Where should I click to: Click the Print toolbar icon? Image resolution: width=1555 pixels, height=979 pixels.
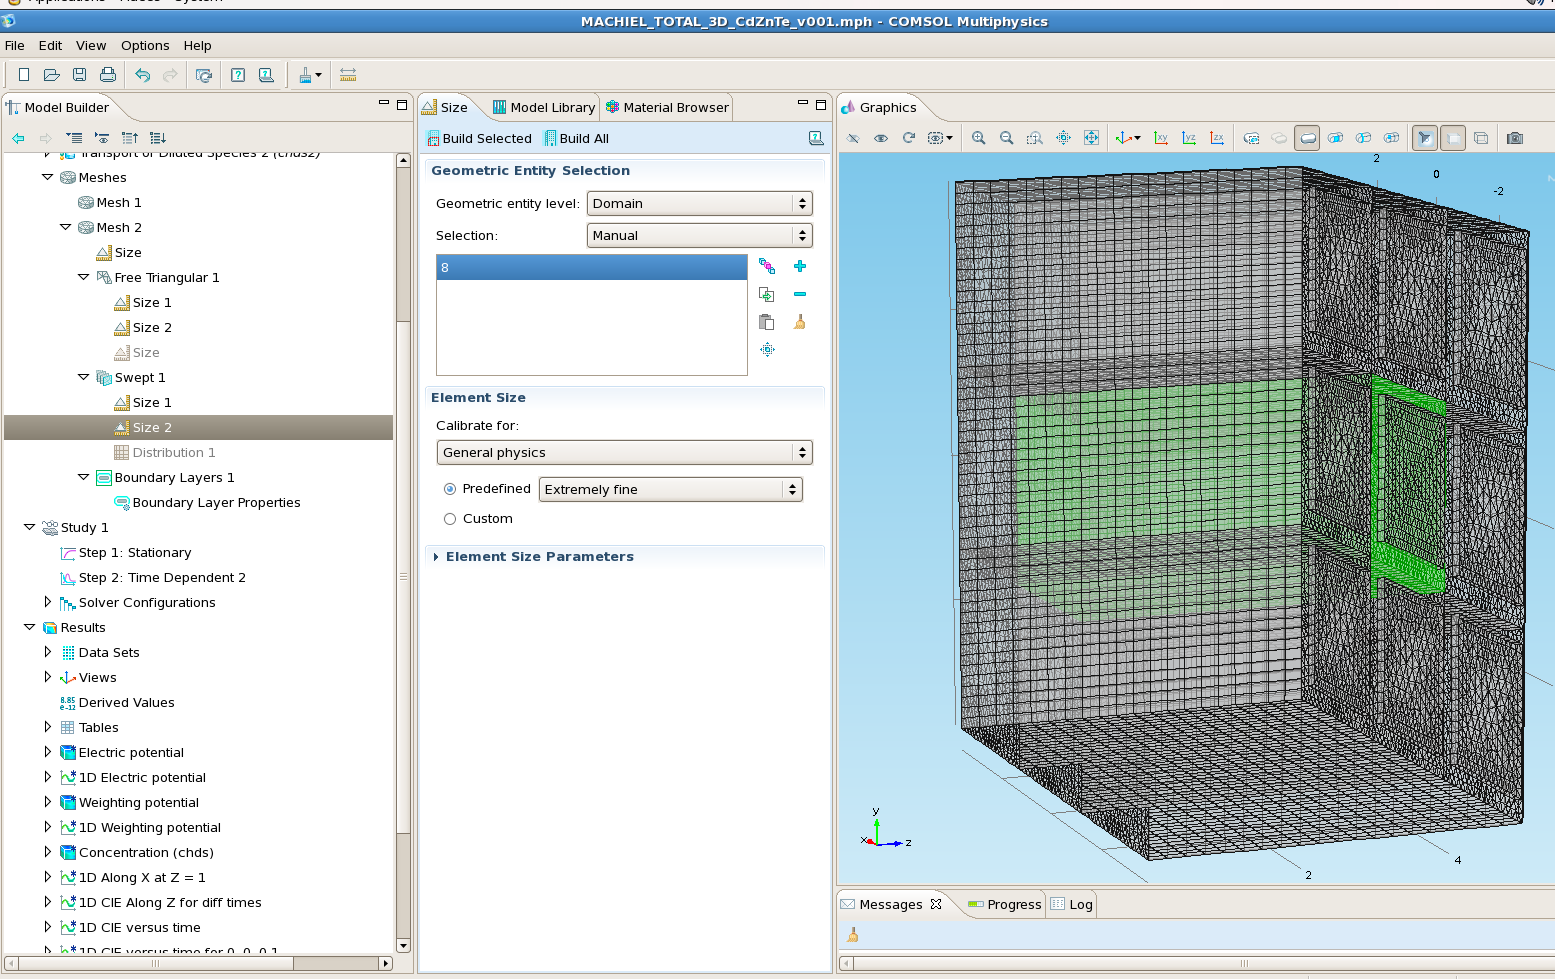108,75
